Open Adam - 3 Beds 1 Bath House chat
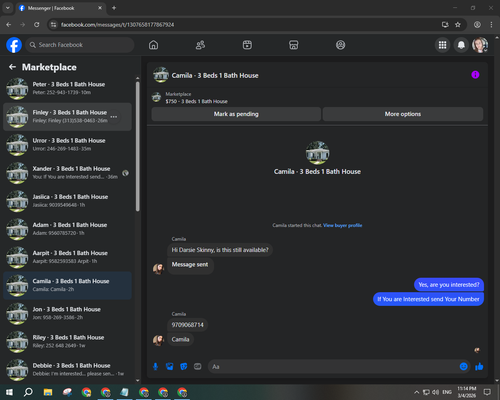The width and height of the screenshot is (500, 400). click(x=67, y=229)
